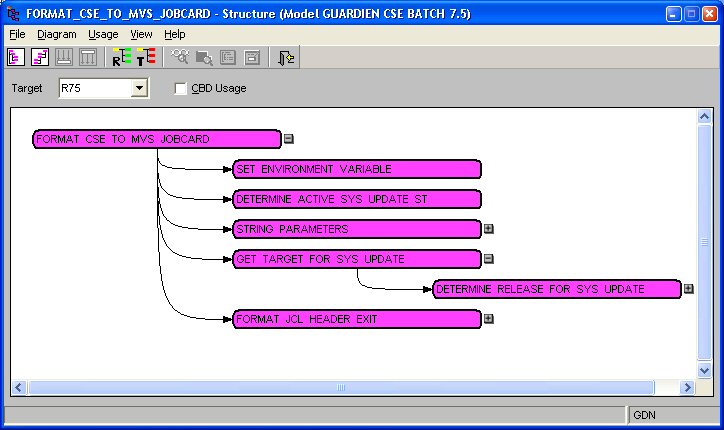724x430 pixels.
Task: Expand the STRING PARAMETERS node
Action: pyautogui.click(x=489, y=229)
